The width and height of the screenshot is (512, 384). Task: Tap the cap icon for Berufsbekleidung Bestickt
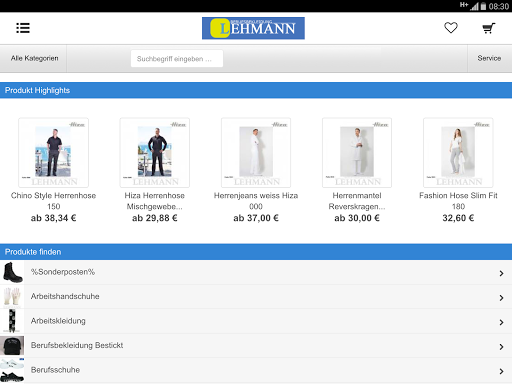coord(12,346)
